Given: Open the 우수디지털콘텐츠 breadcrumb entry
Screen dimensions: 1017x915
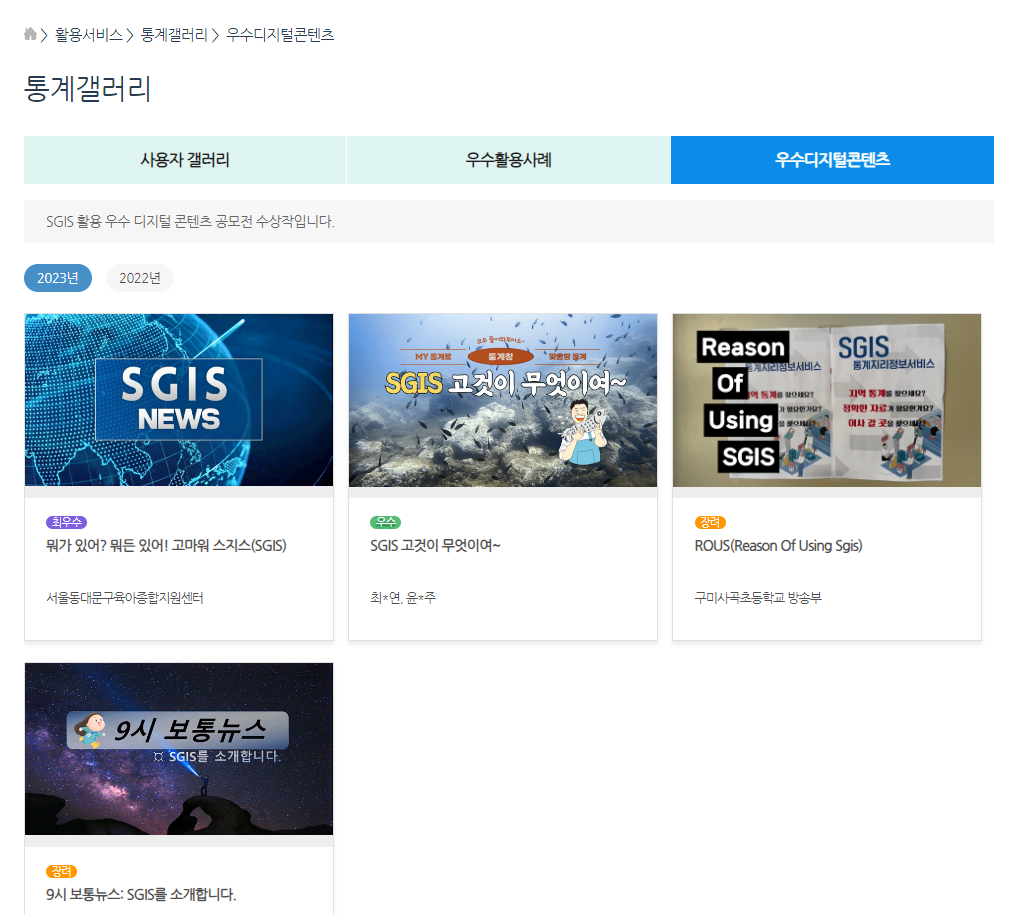Looking at the screenshot, I should (281, 34).
